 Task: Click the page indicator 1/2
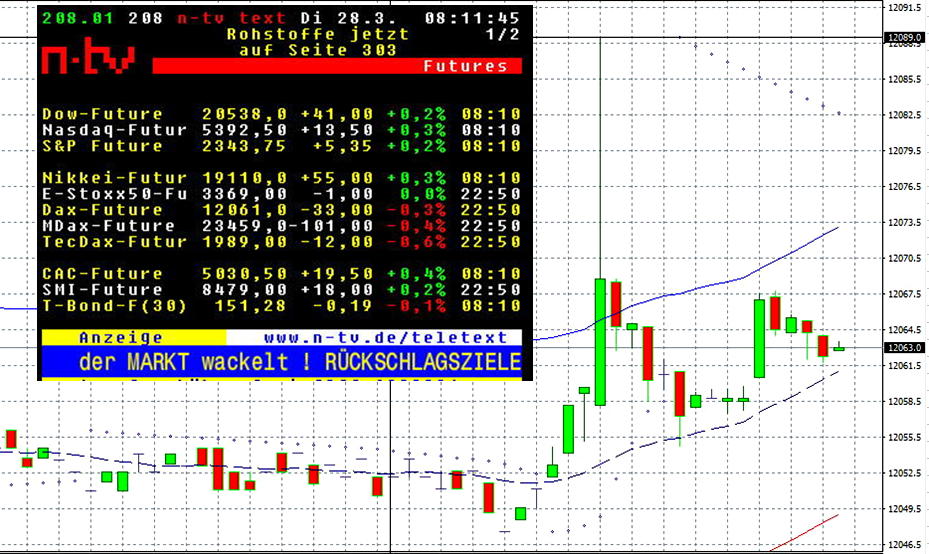point(502,34)
